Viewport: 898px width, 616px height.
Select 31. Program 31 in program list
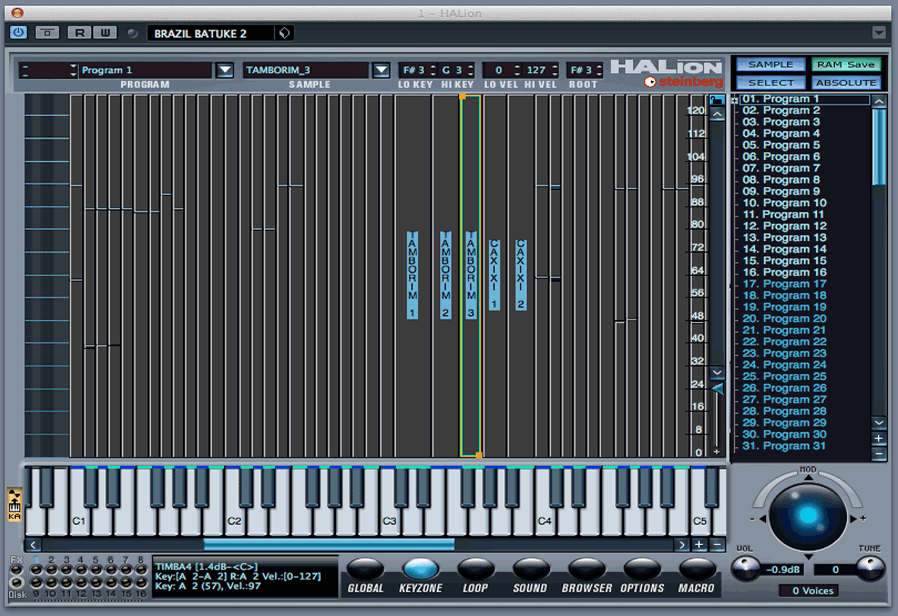tap(784, 445)
